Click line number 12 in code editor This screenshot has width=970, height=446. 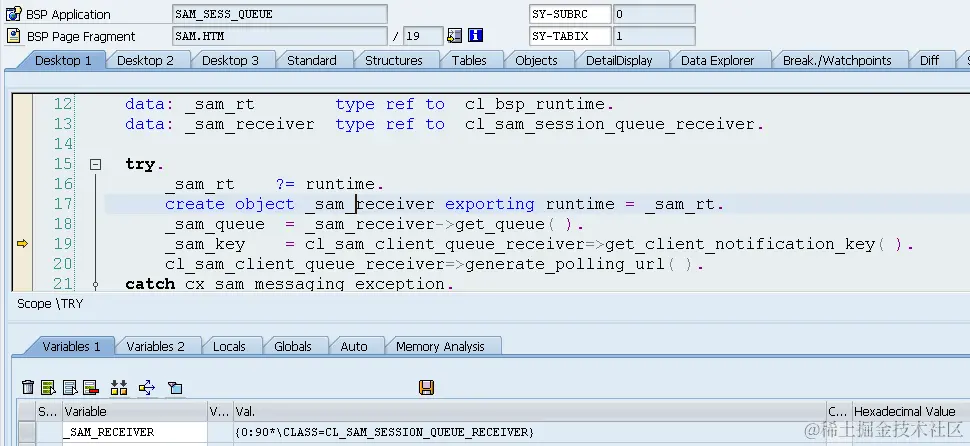[x=62, y=104]
